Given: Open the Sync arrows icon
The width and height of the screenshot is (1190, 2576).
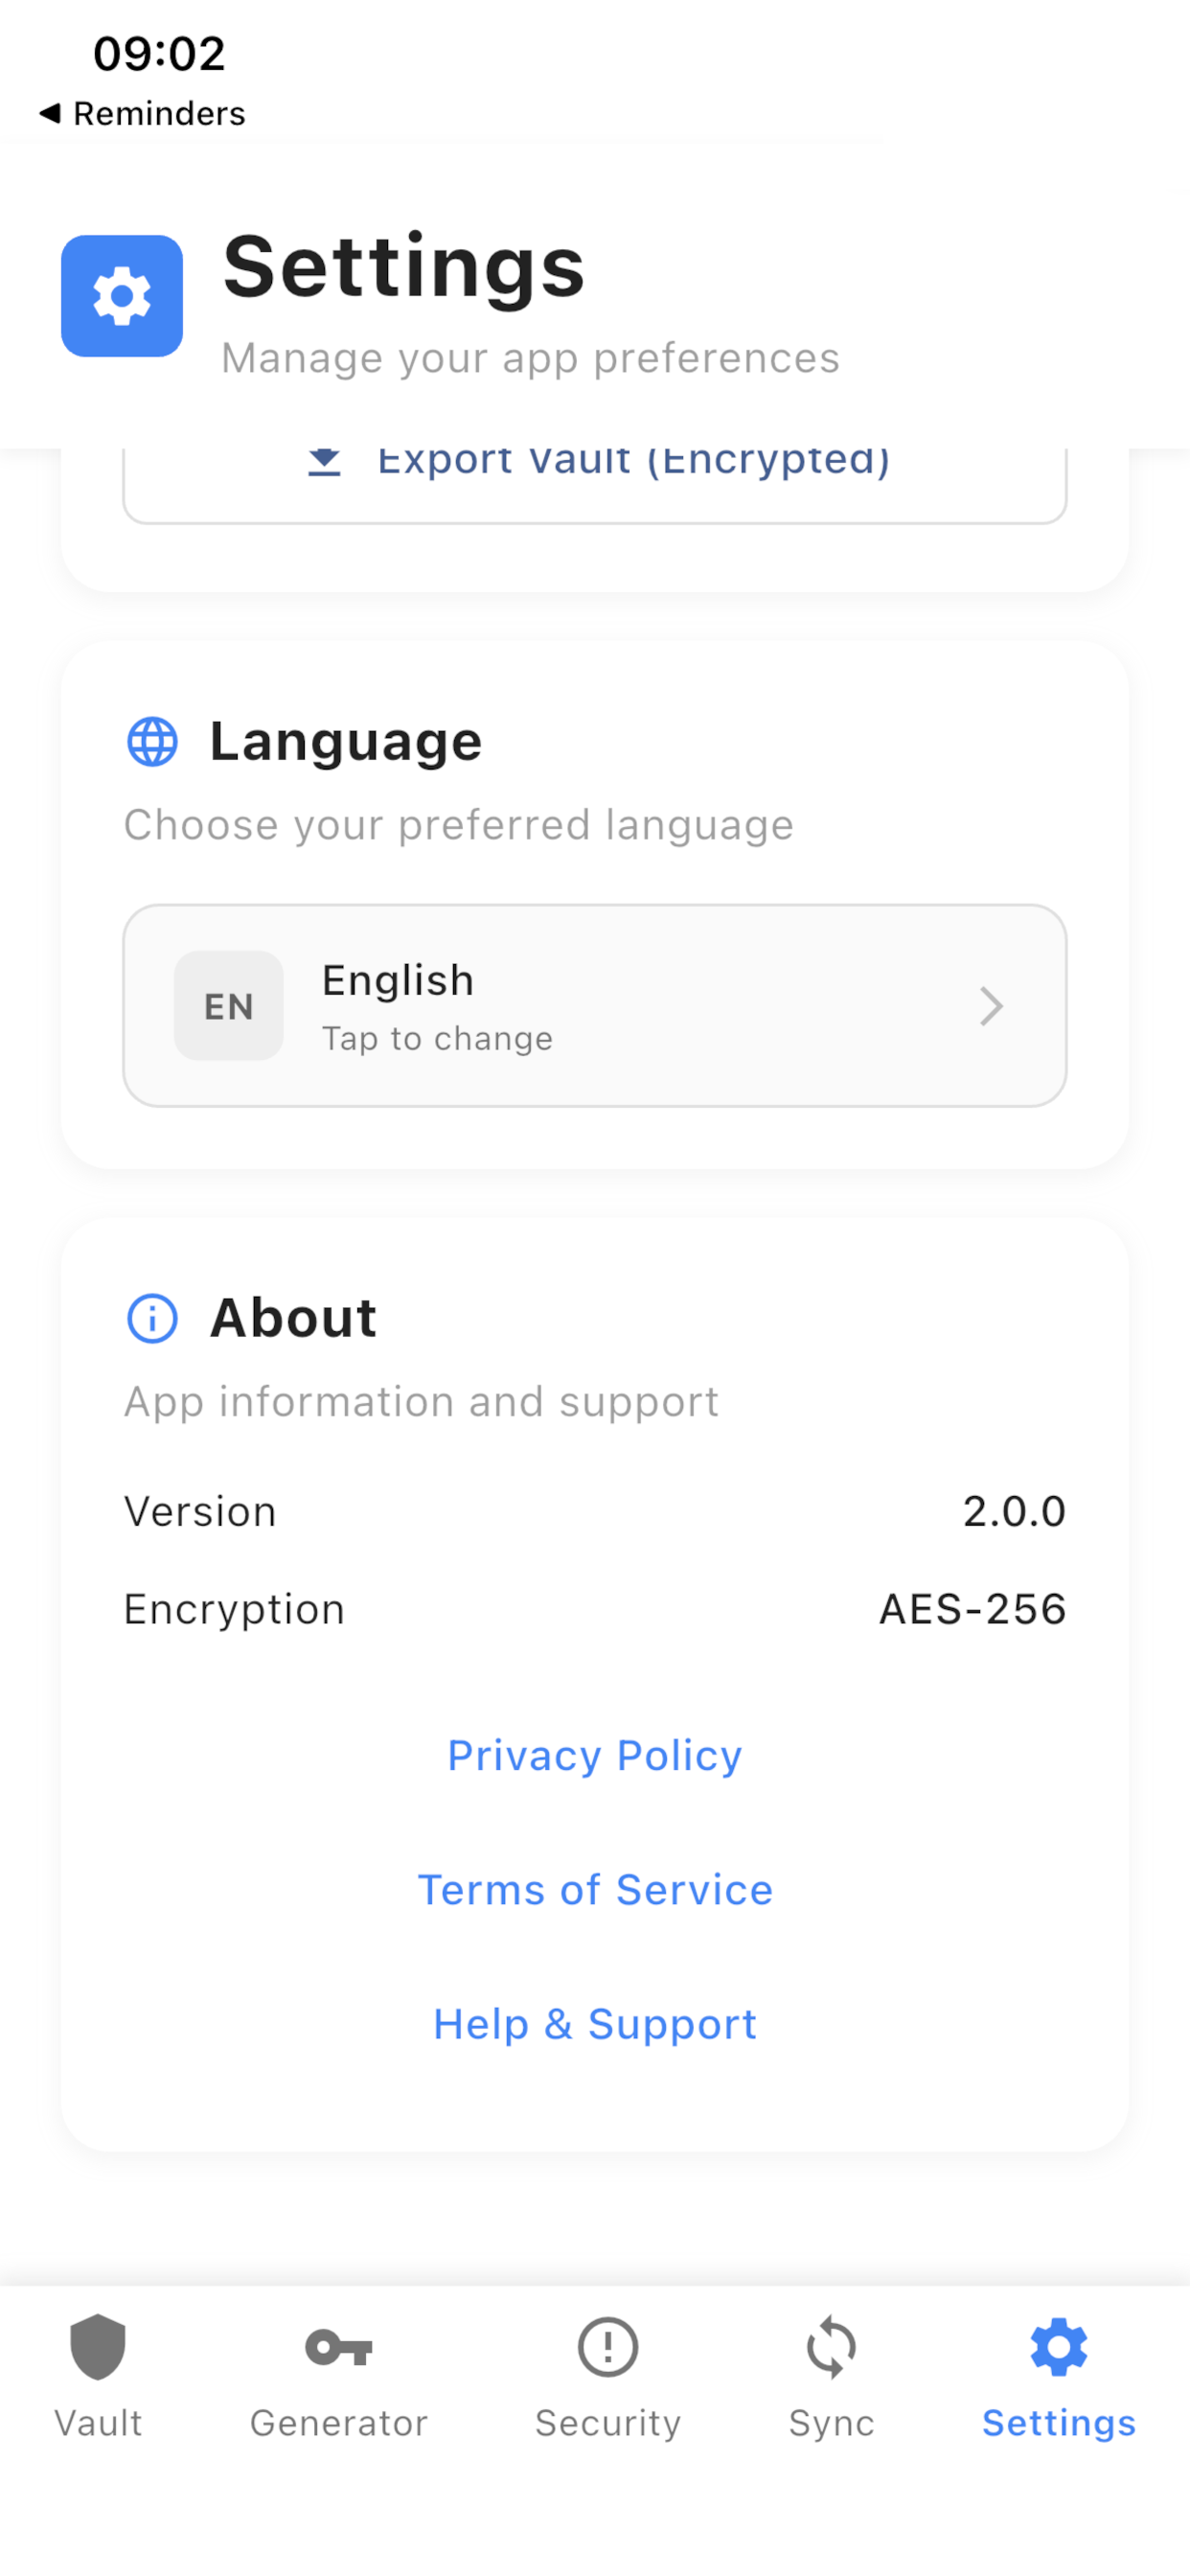Looking at the screenshot, I should click(832, 2346).
